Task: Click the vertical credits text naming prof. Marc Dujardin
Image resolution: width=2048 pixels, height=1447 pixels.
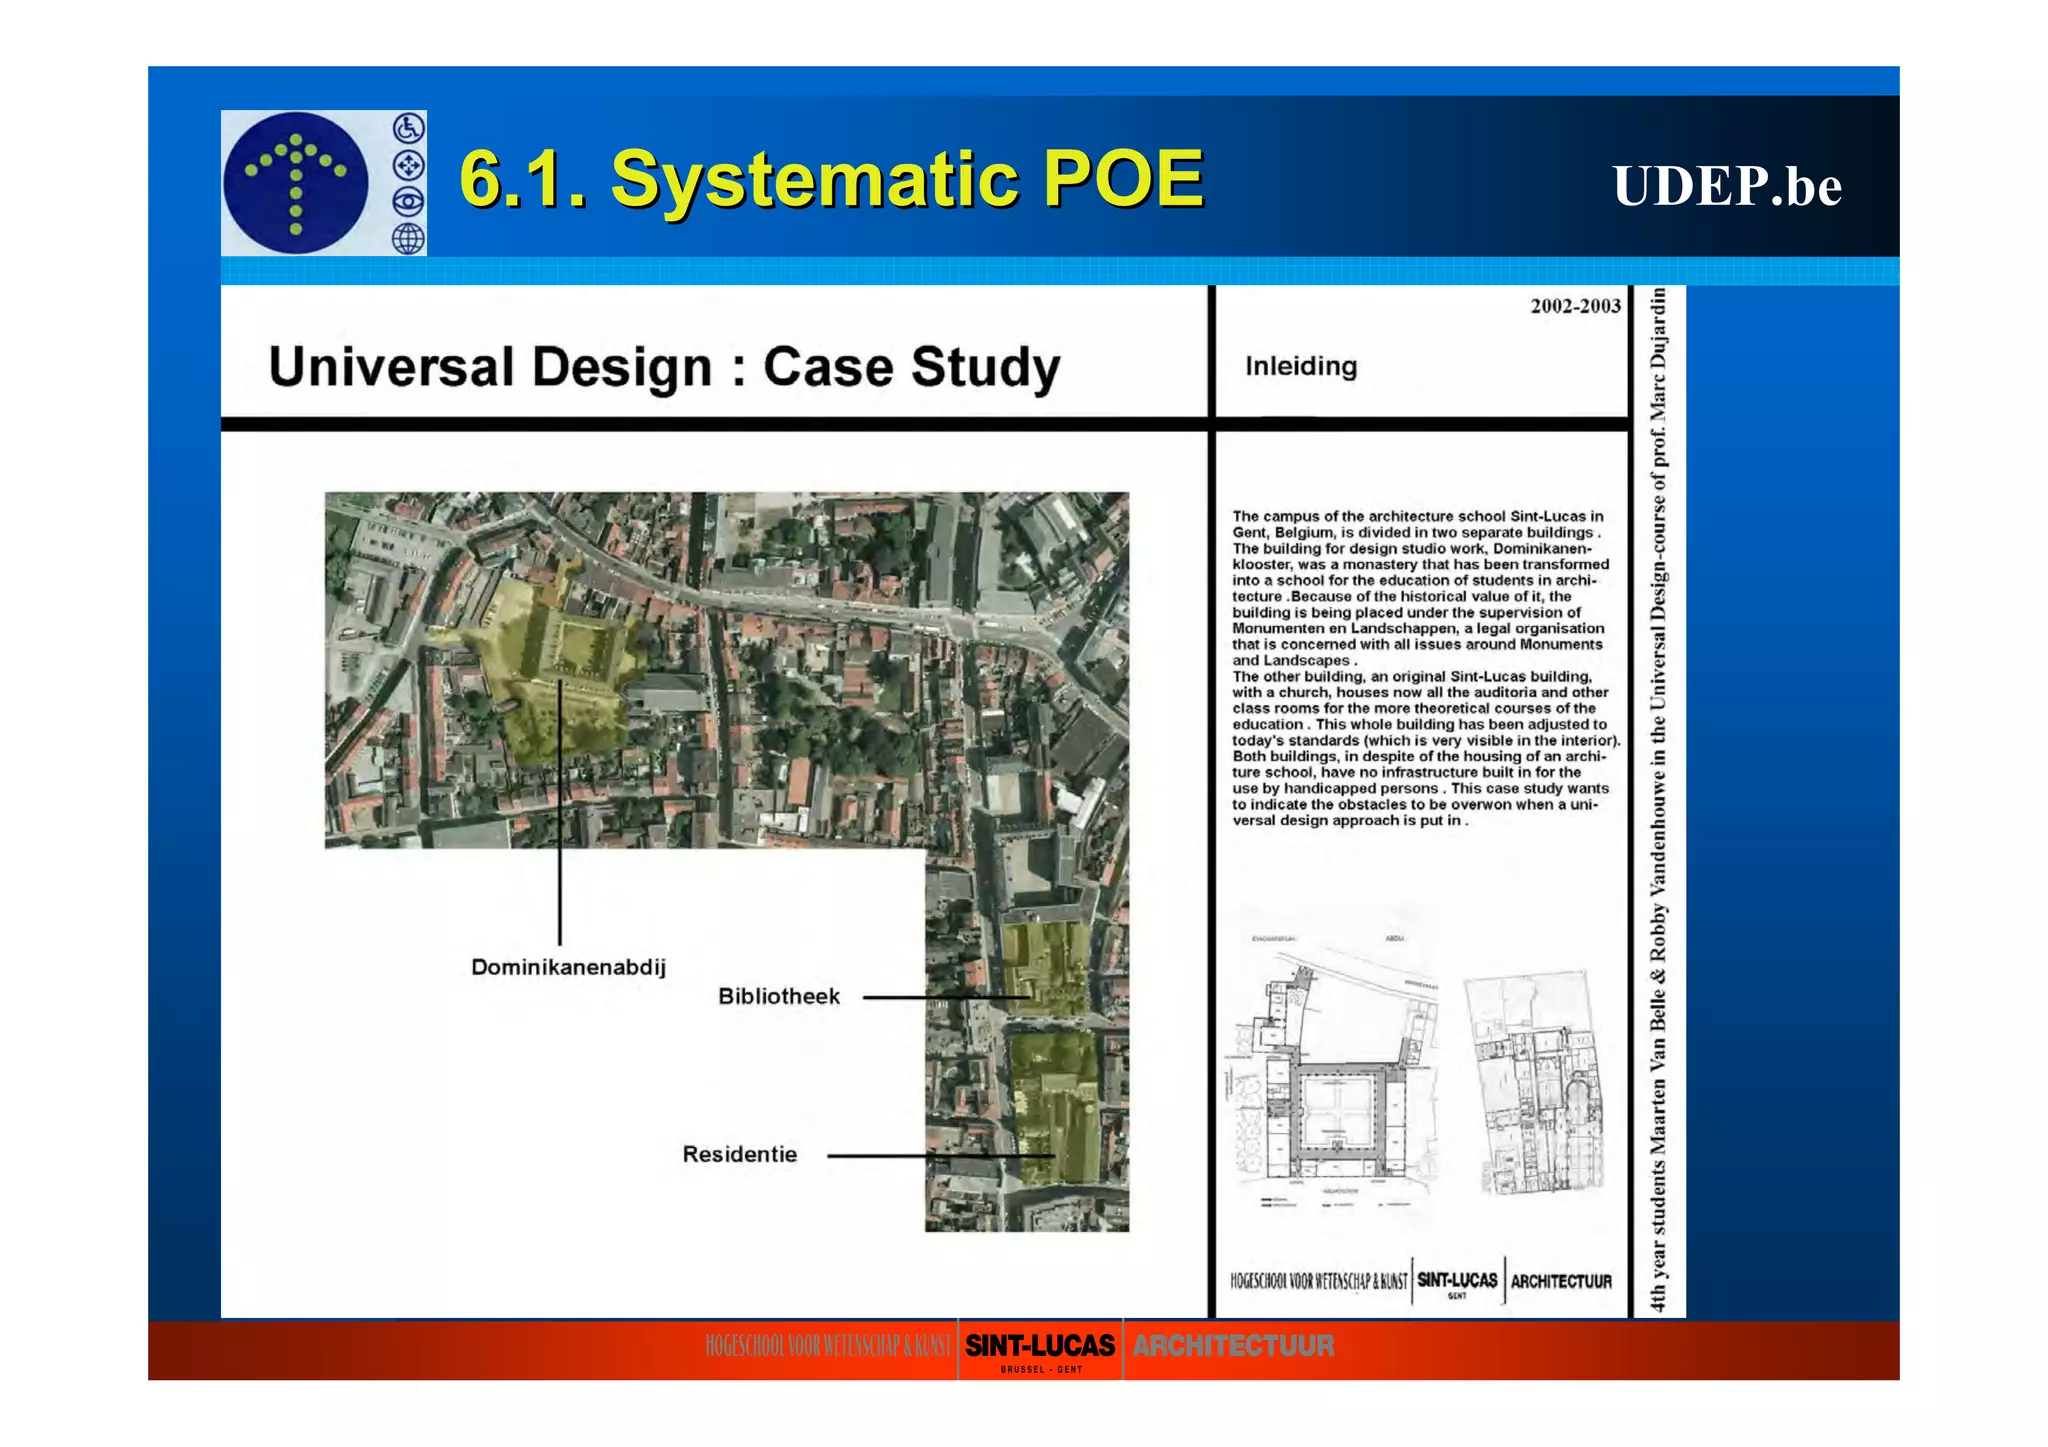Action: tap(1658, 800)
